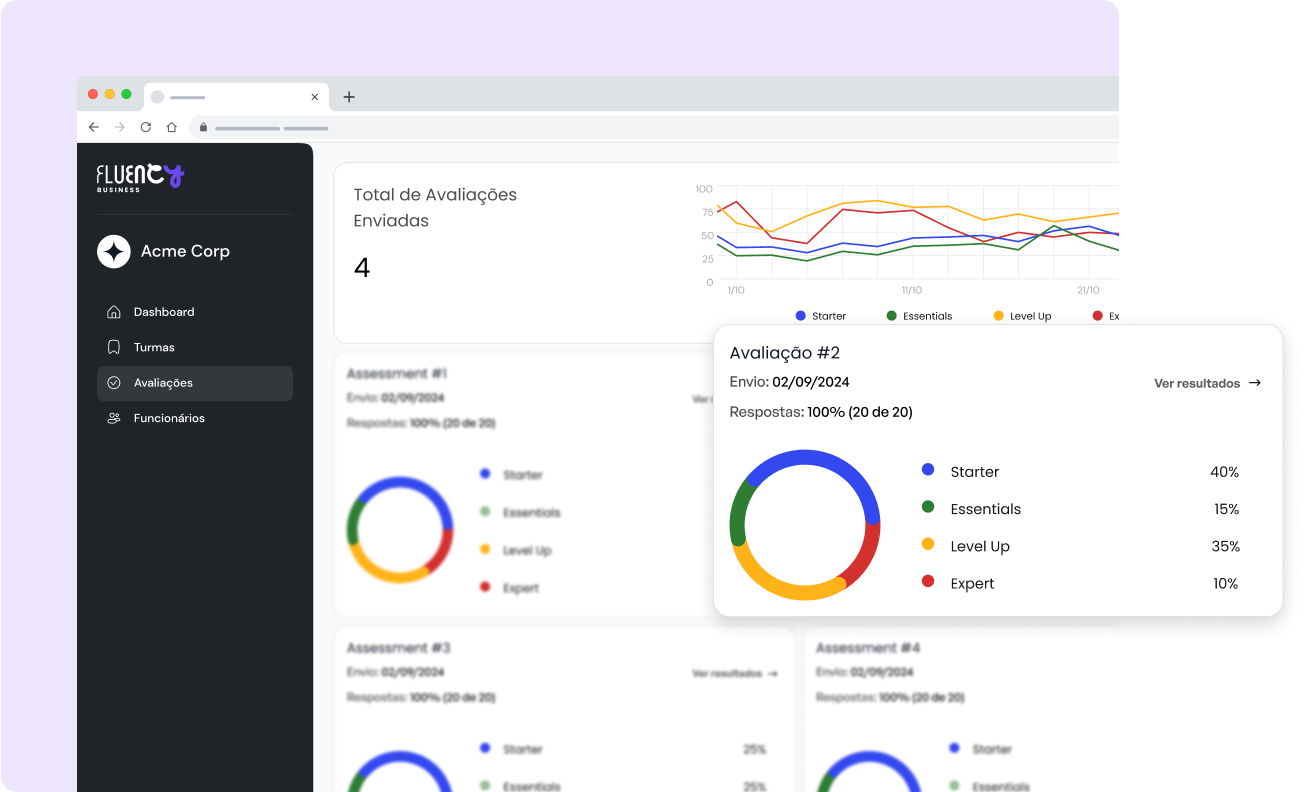Open the Funcionários people icon
Screen dimensions: 1304x792
[114, 418]
